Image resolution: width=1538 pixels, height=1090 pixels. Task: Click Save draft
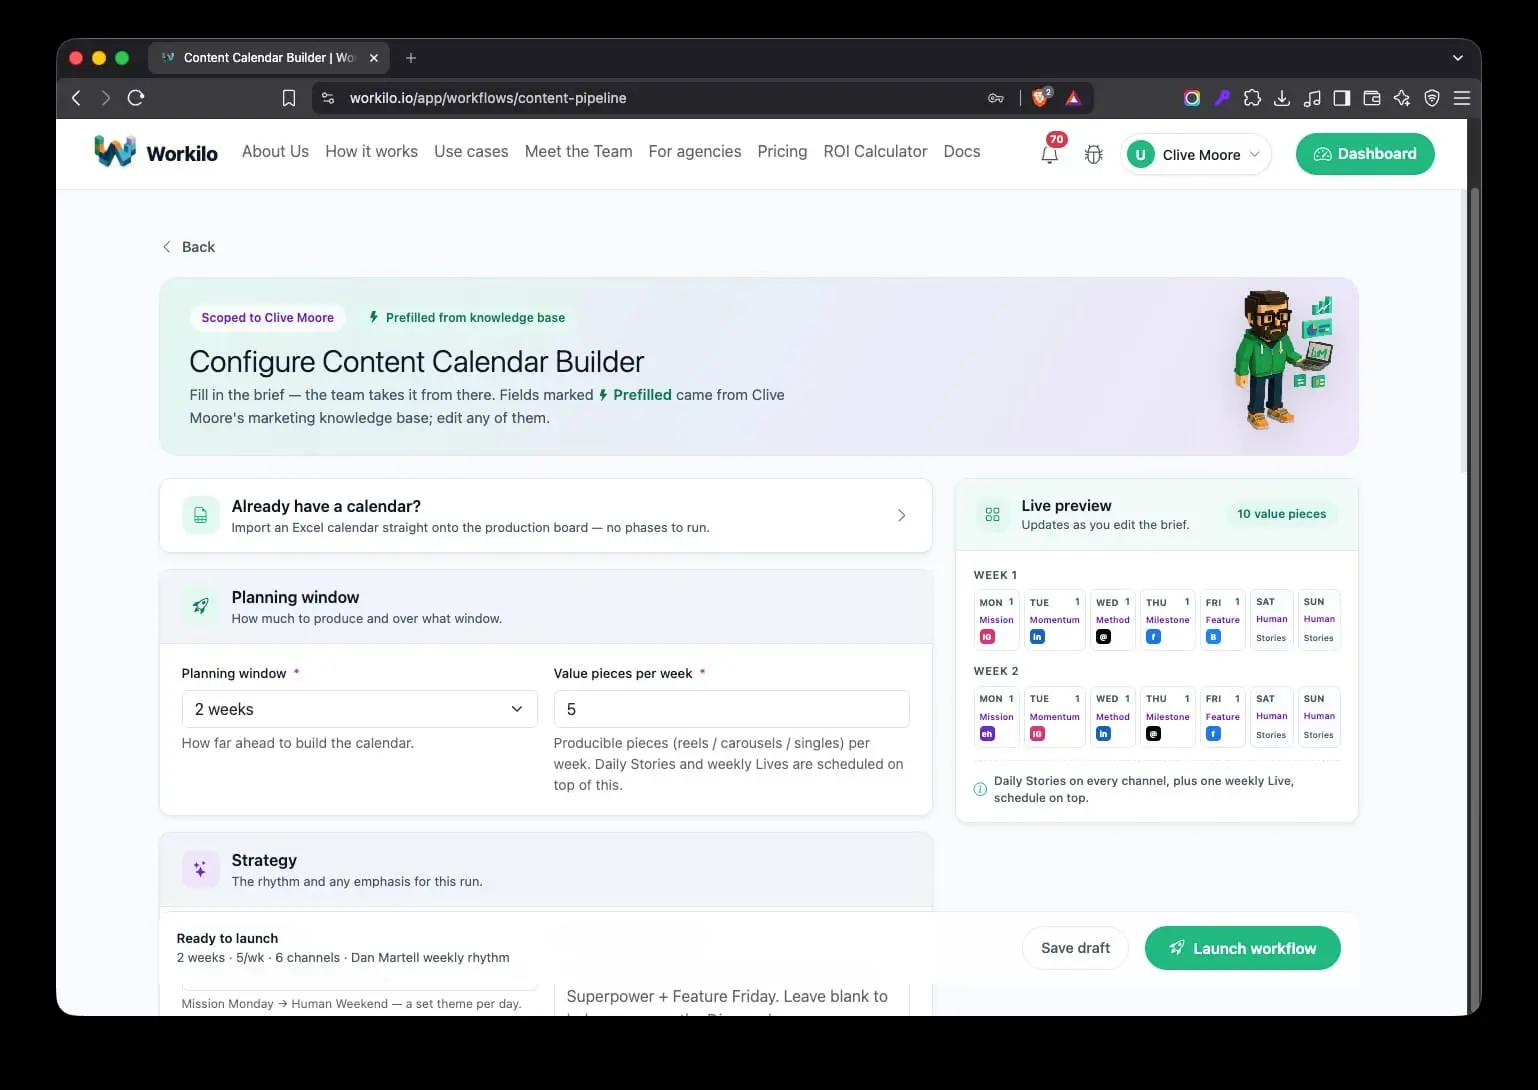pyautogui.click(x=1075, y=948)
